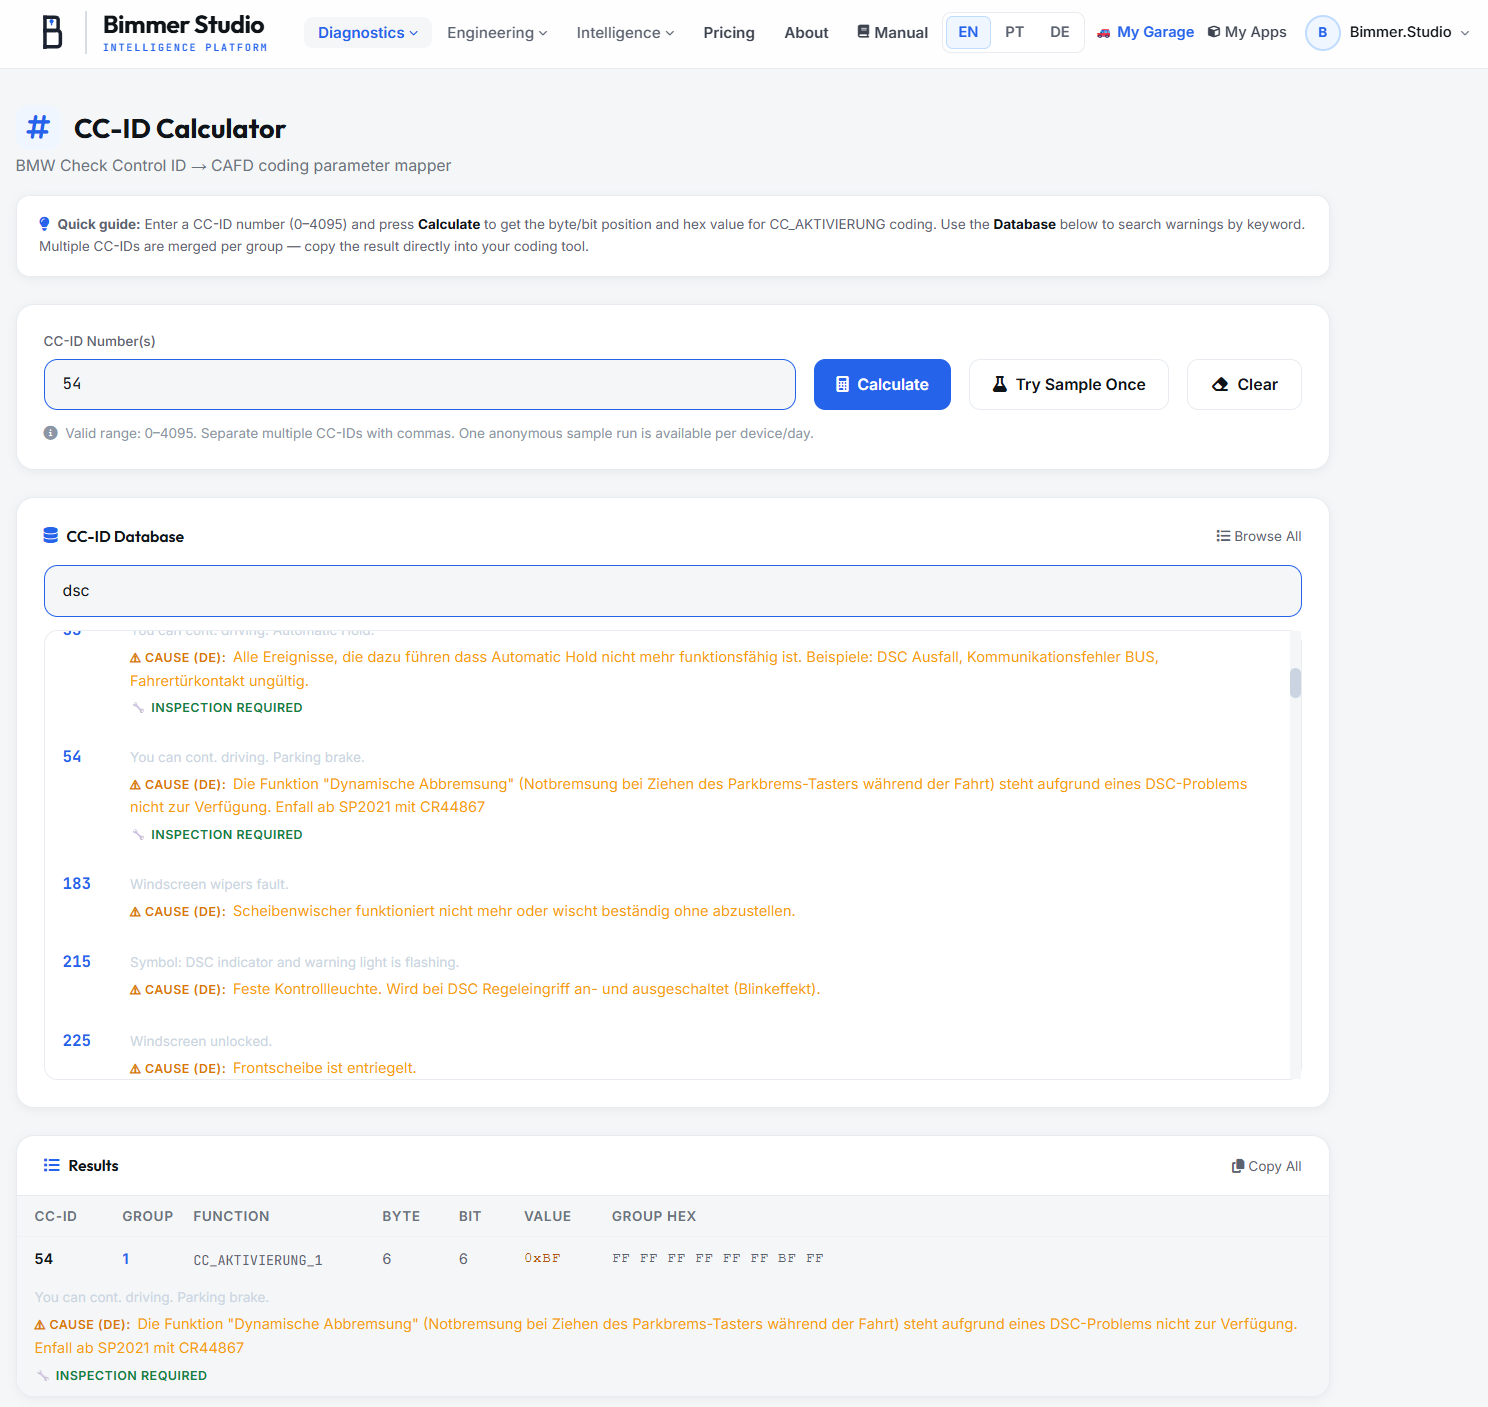This screenshot has height=1407, width=1488.
Task: Expand the Intelligence menu
Action: (x=625, y=33)
